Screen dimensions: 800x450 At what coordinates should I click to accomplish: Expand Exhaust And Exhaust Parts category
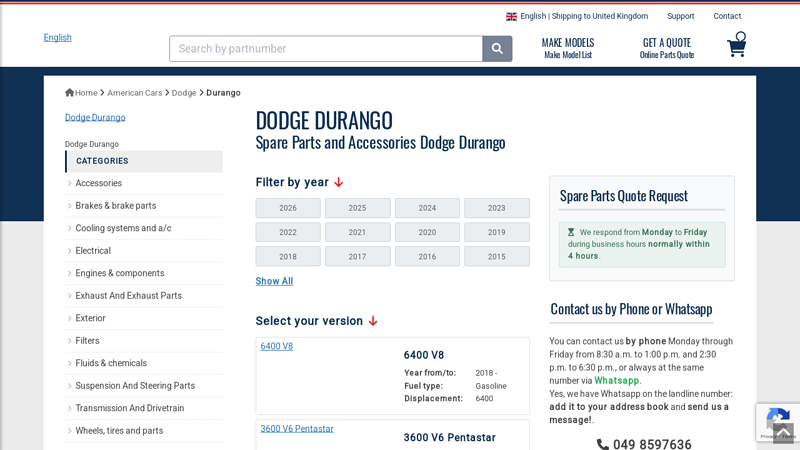click(129, 295)
